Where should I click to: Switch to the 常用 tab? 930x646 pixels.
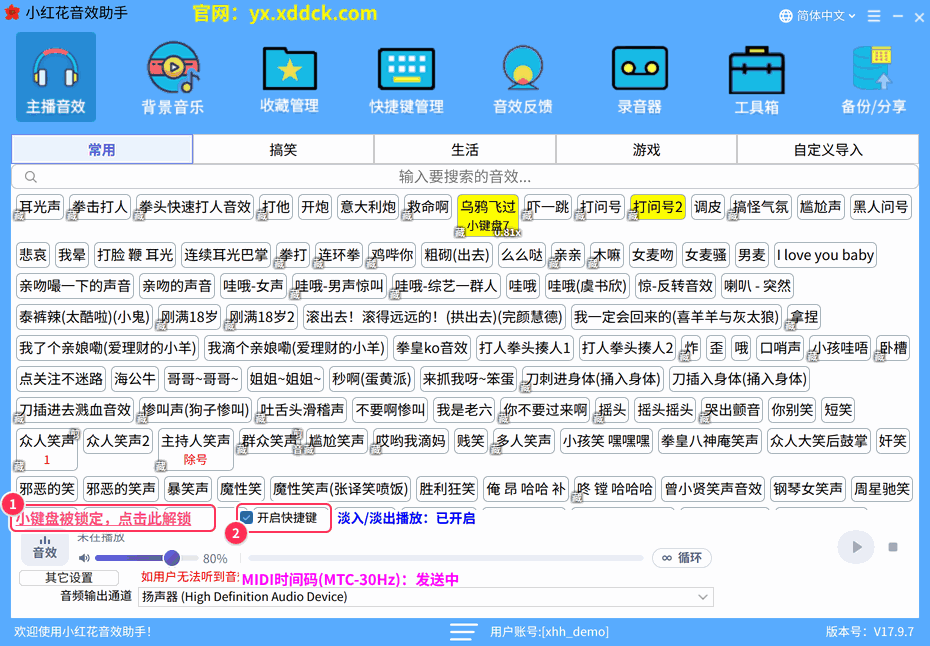[x=102, y=149]
